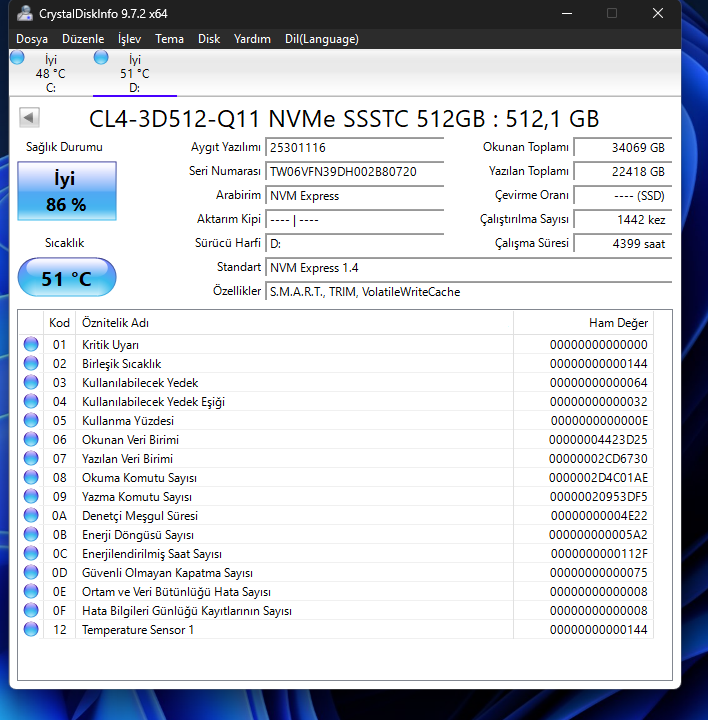
Task: Click status icon for Okunan Veri Birimi row
Action: (31, 439)
